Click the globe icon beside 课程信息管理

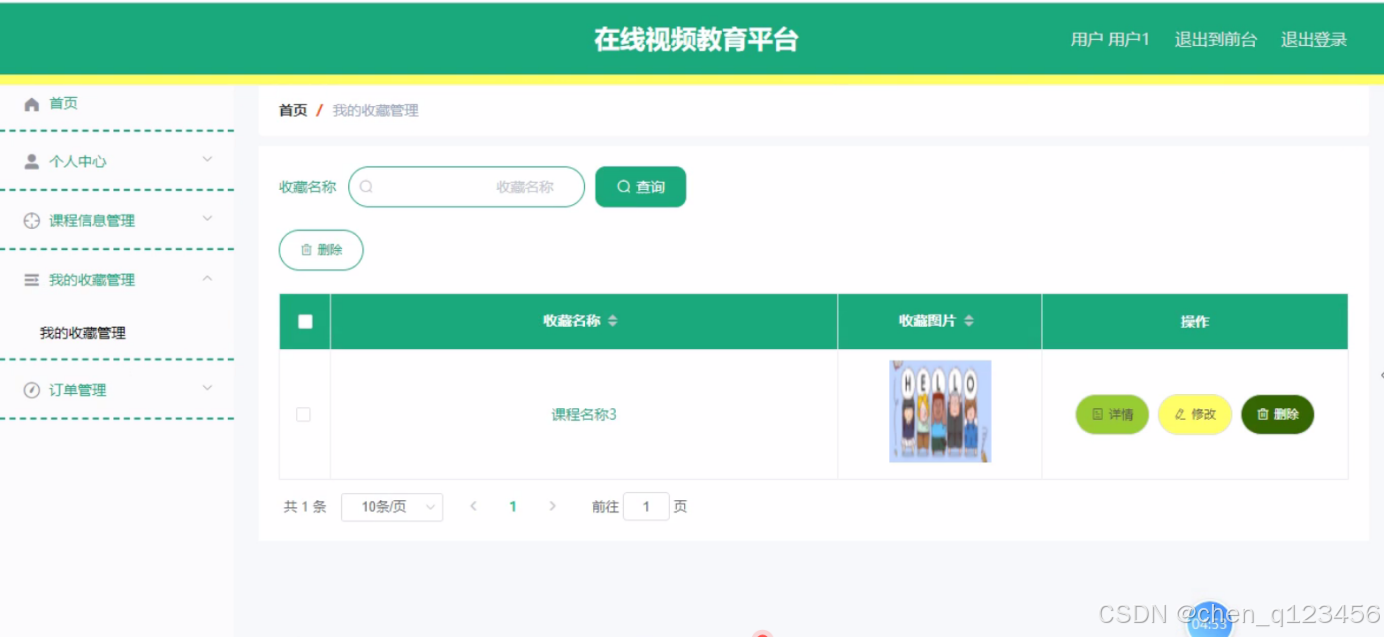click(31, 220)
